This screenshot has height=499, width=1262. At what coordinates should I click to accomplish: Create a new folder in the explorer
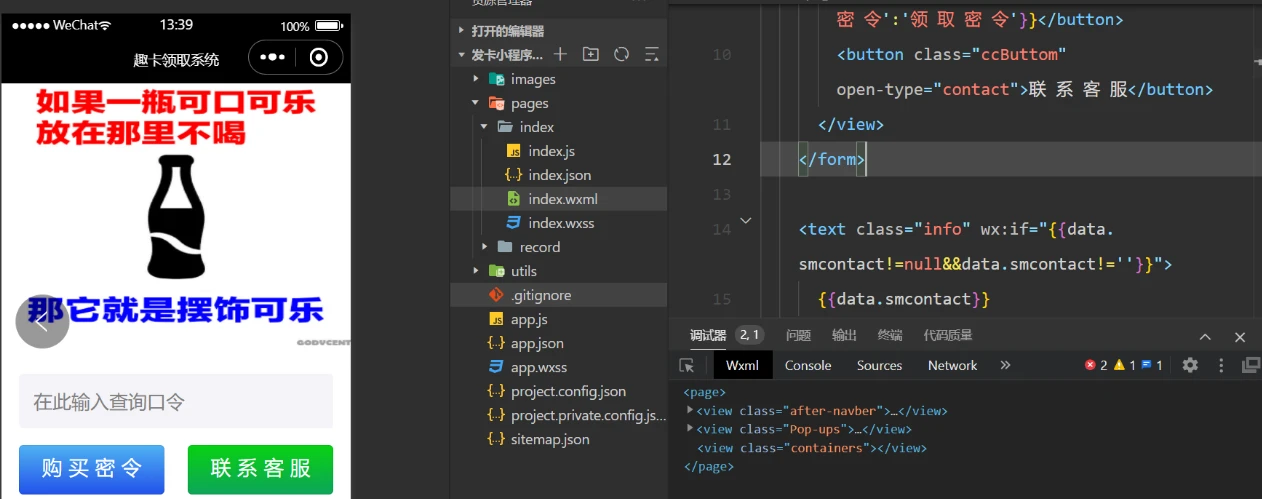click(x=591, y=54)
